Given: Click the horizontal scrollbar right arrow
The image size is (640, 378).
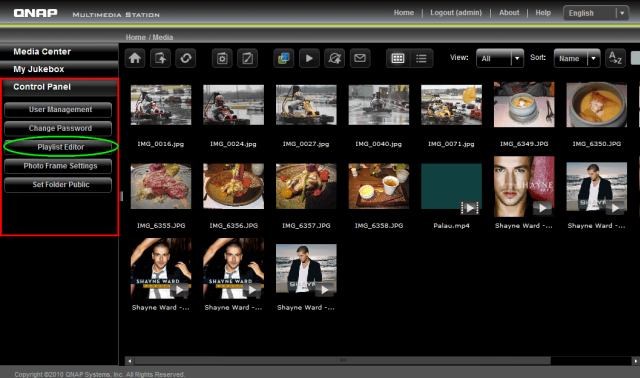Looking at the screenshot, I should pos(636,361).
